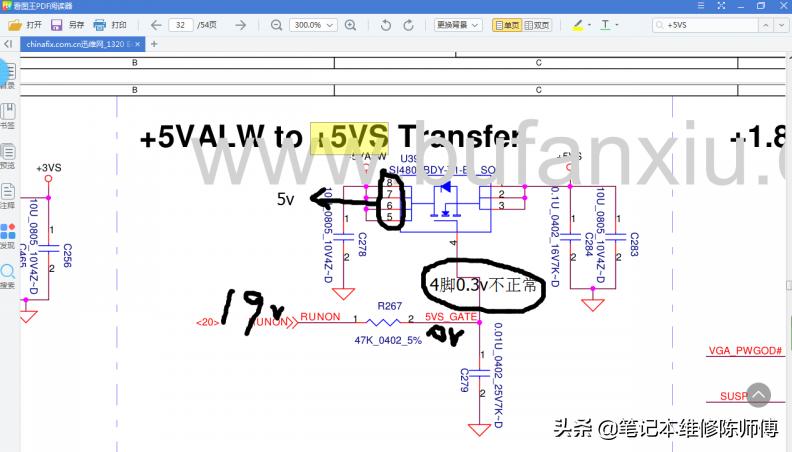
Task: Expand the highlighter color options arrow
Action: pos(589,25)
